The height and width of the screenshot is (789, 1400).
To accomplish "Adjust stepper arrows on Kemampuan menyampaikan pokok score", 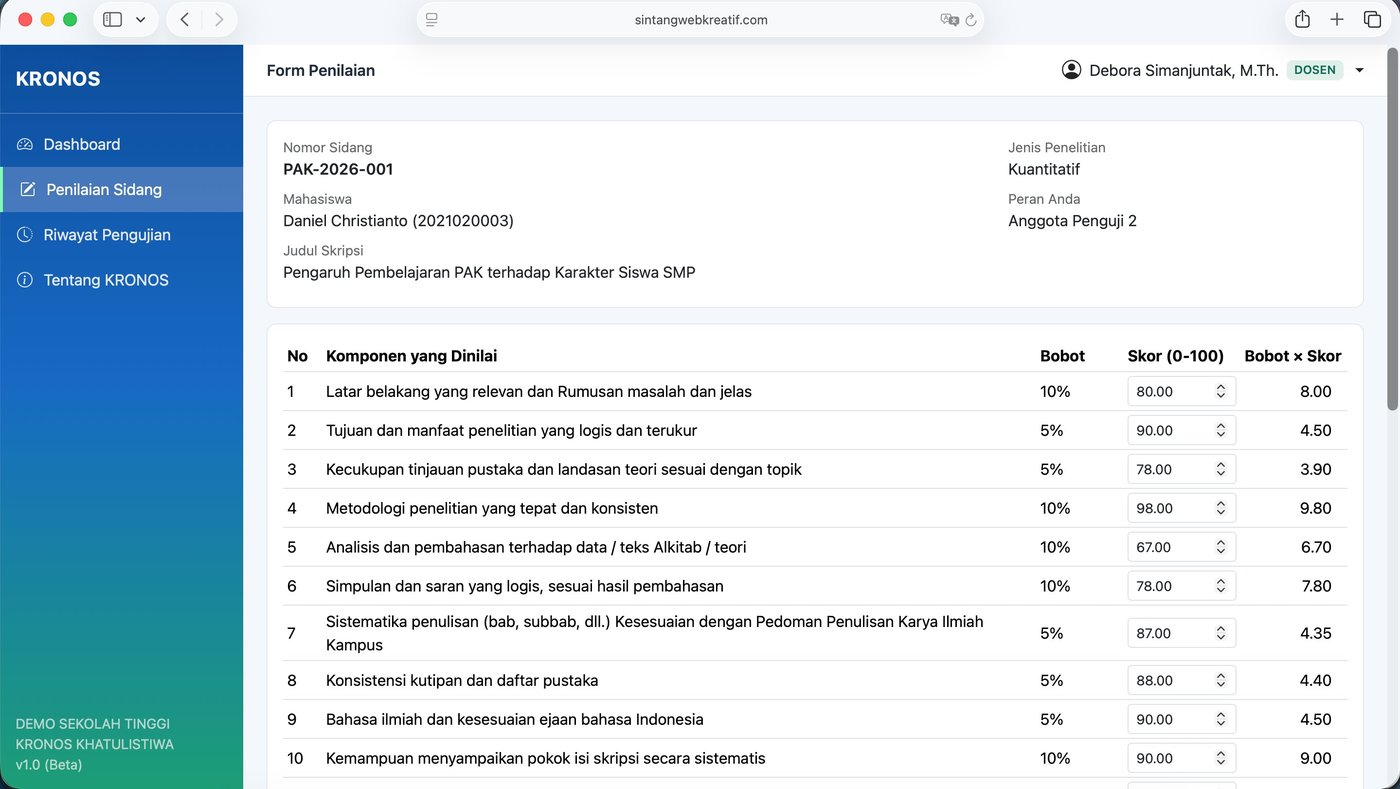I will (1221, 758).
